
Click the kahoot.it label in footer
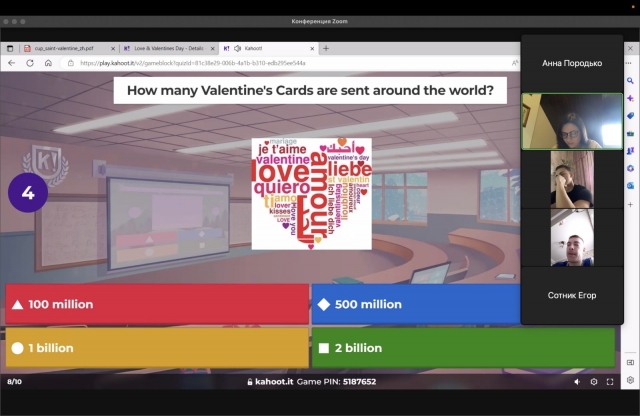(274, 382)
